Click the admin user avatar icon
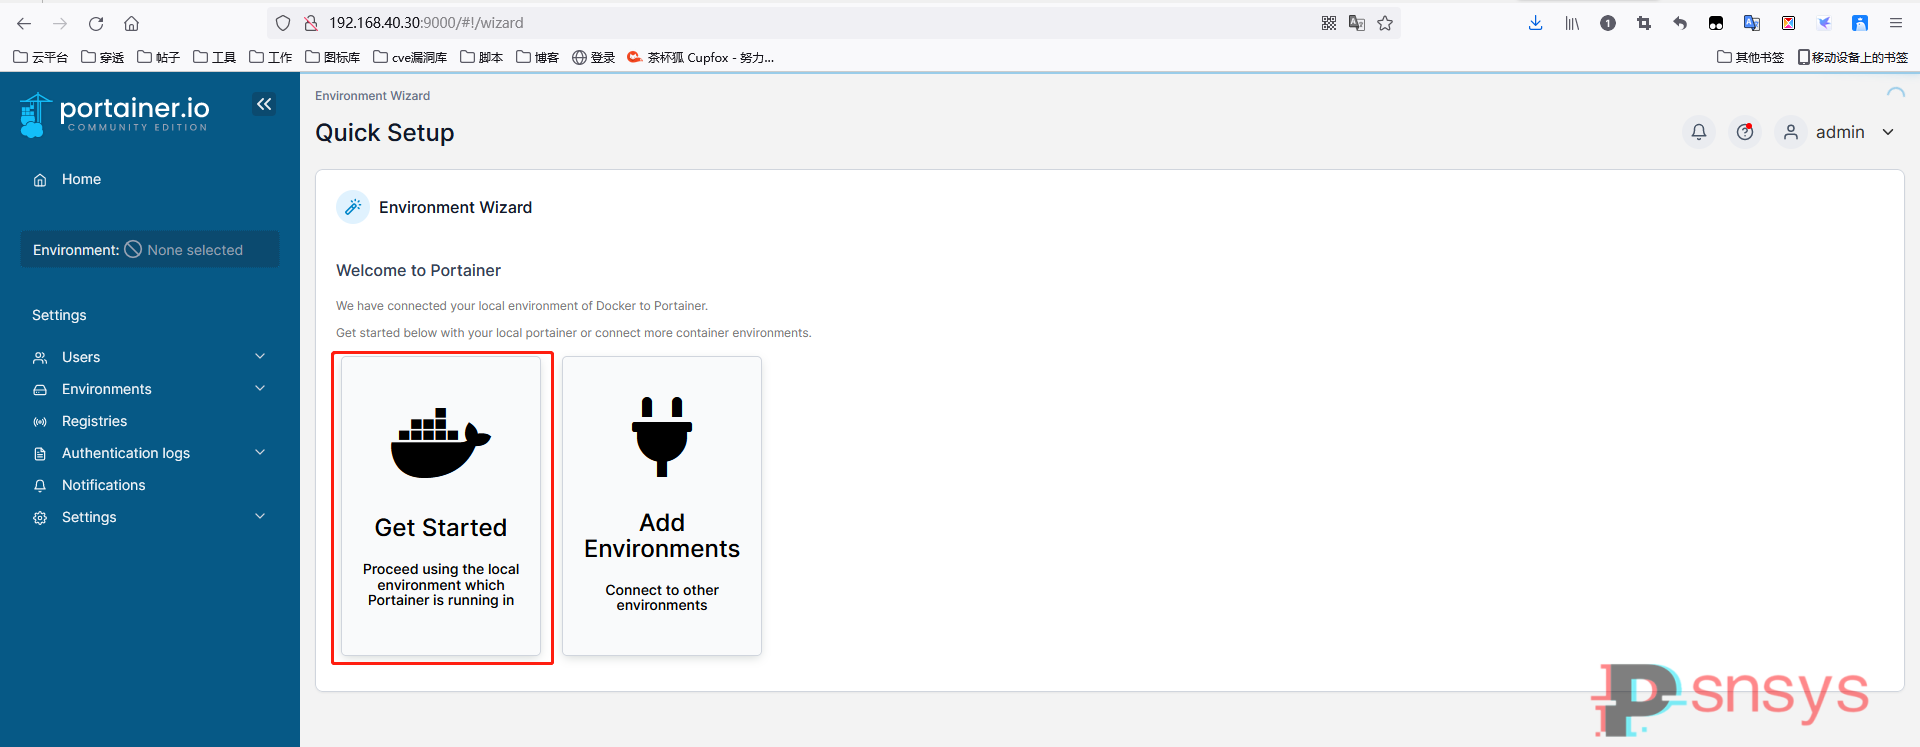This screenshot has height=747, width=1920. [x=1791, y=132]
